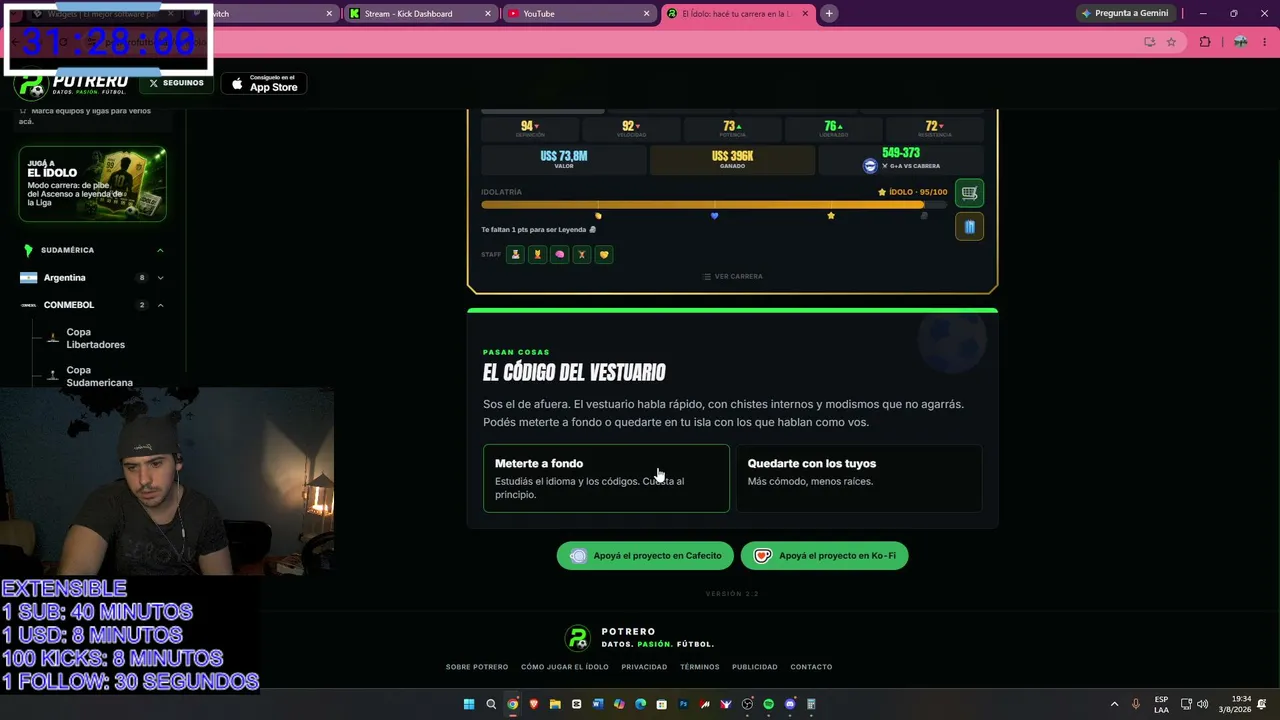
Task: Support the project on Ko-Fi
Action: (824, 555)
